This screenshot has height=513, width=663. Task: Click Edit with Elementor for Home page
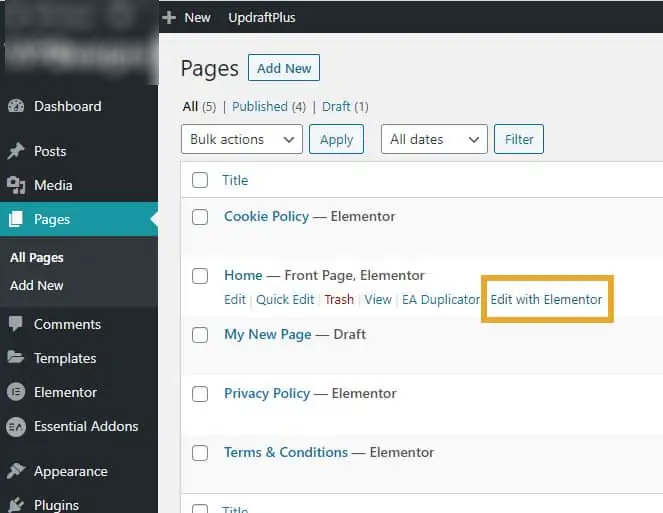(x=546, y=299)
